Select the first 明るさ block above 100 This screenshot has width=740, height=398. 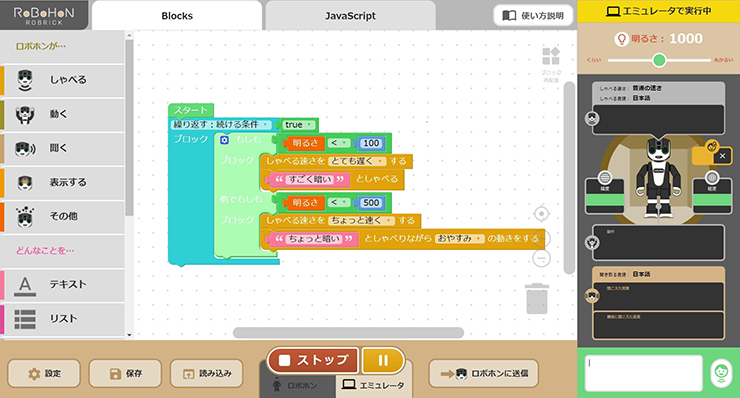coord(304,143)
